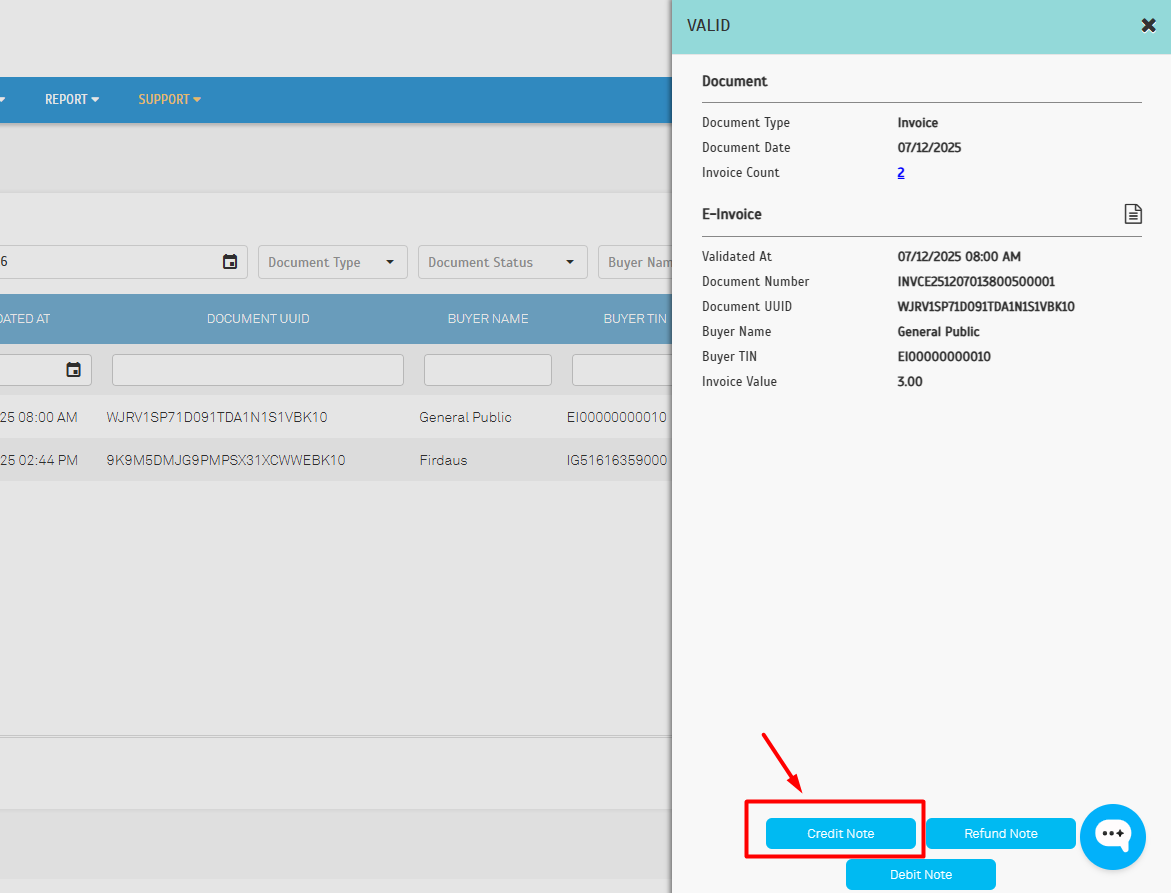Close the VALID details panel

pos(1148,26)
